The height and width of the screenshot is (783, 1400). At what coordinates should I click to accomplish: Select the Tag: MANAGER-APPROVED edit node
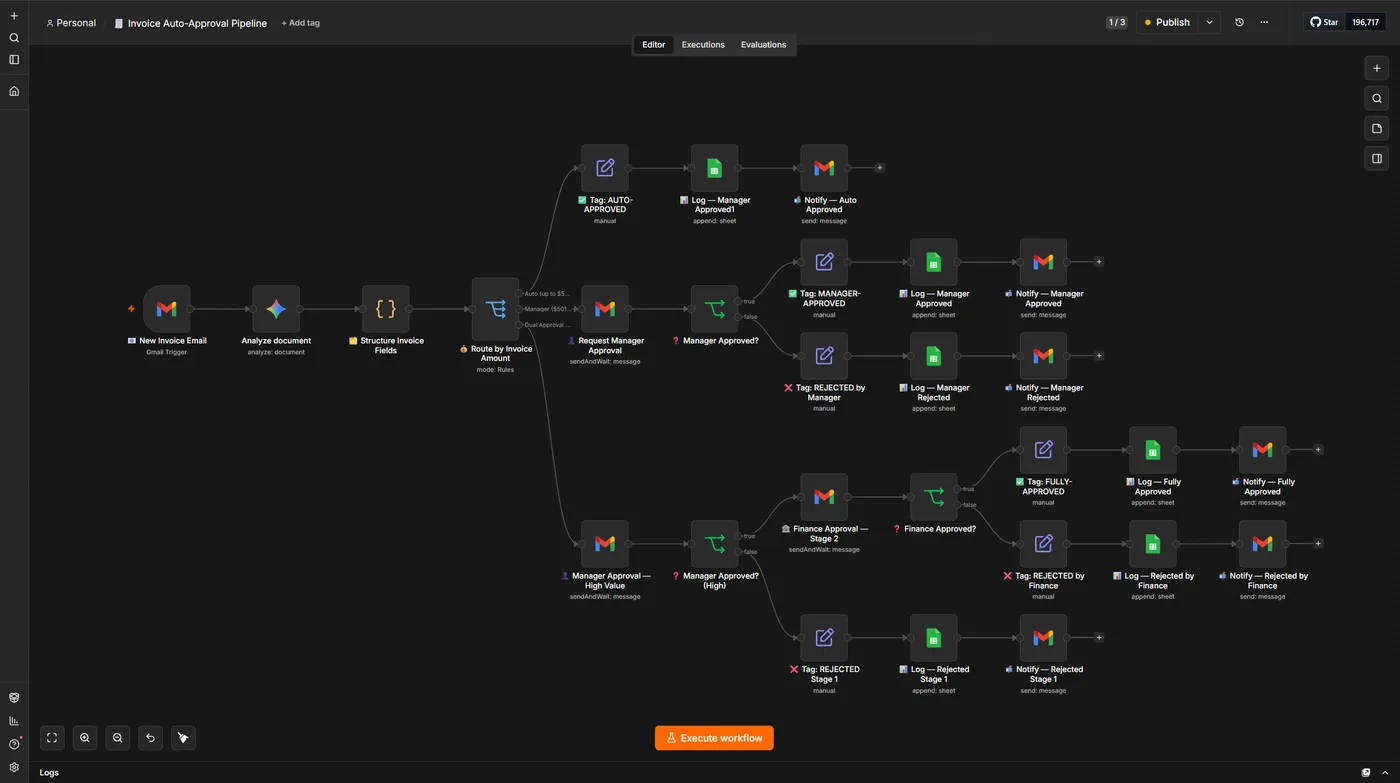click(824, 262)
